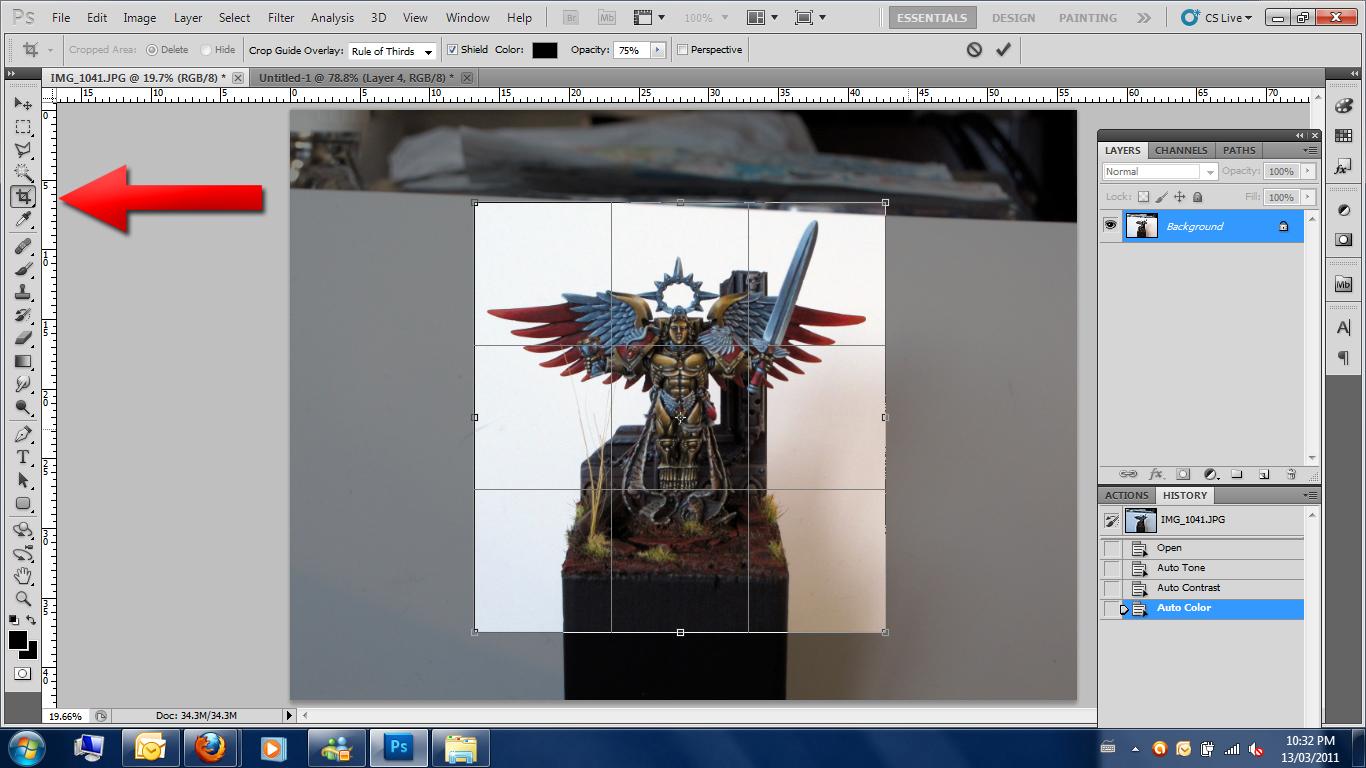The width and height of the screenshot is (1366, 768).
Task: Open the Character panel icon
Action: coord(1343,328)
